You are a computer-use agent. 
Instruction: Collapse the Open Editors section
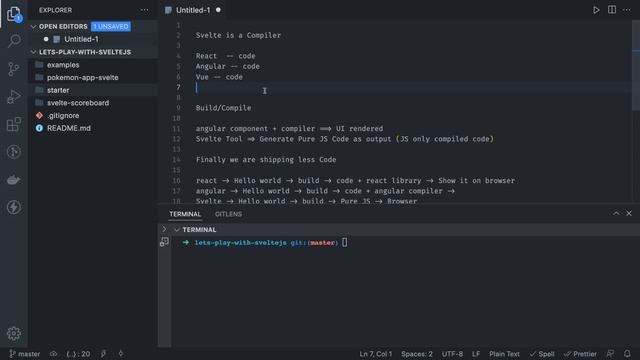(33, 27)
